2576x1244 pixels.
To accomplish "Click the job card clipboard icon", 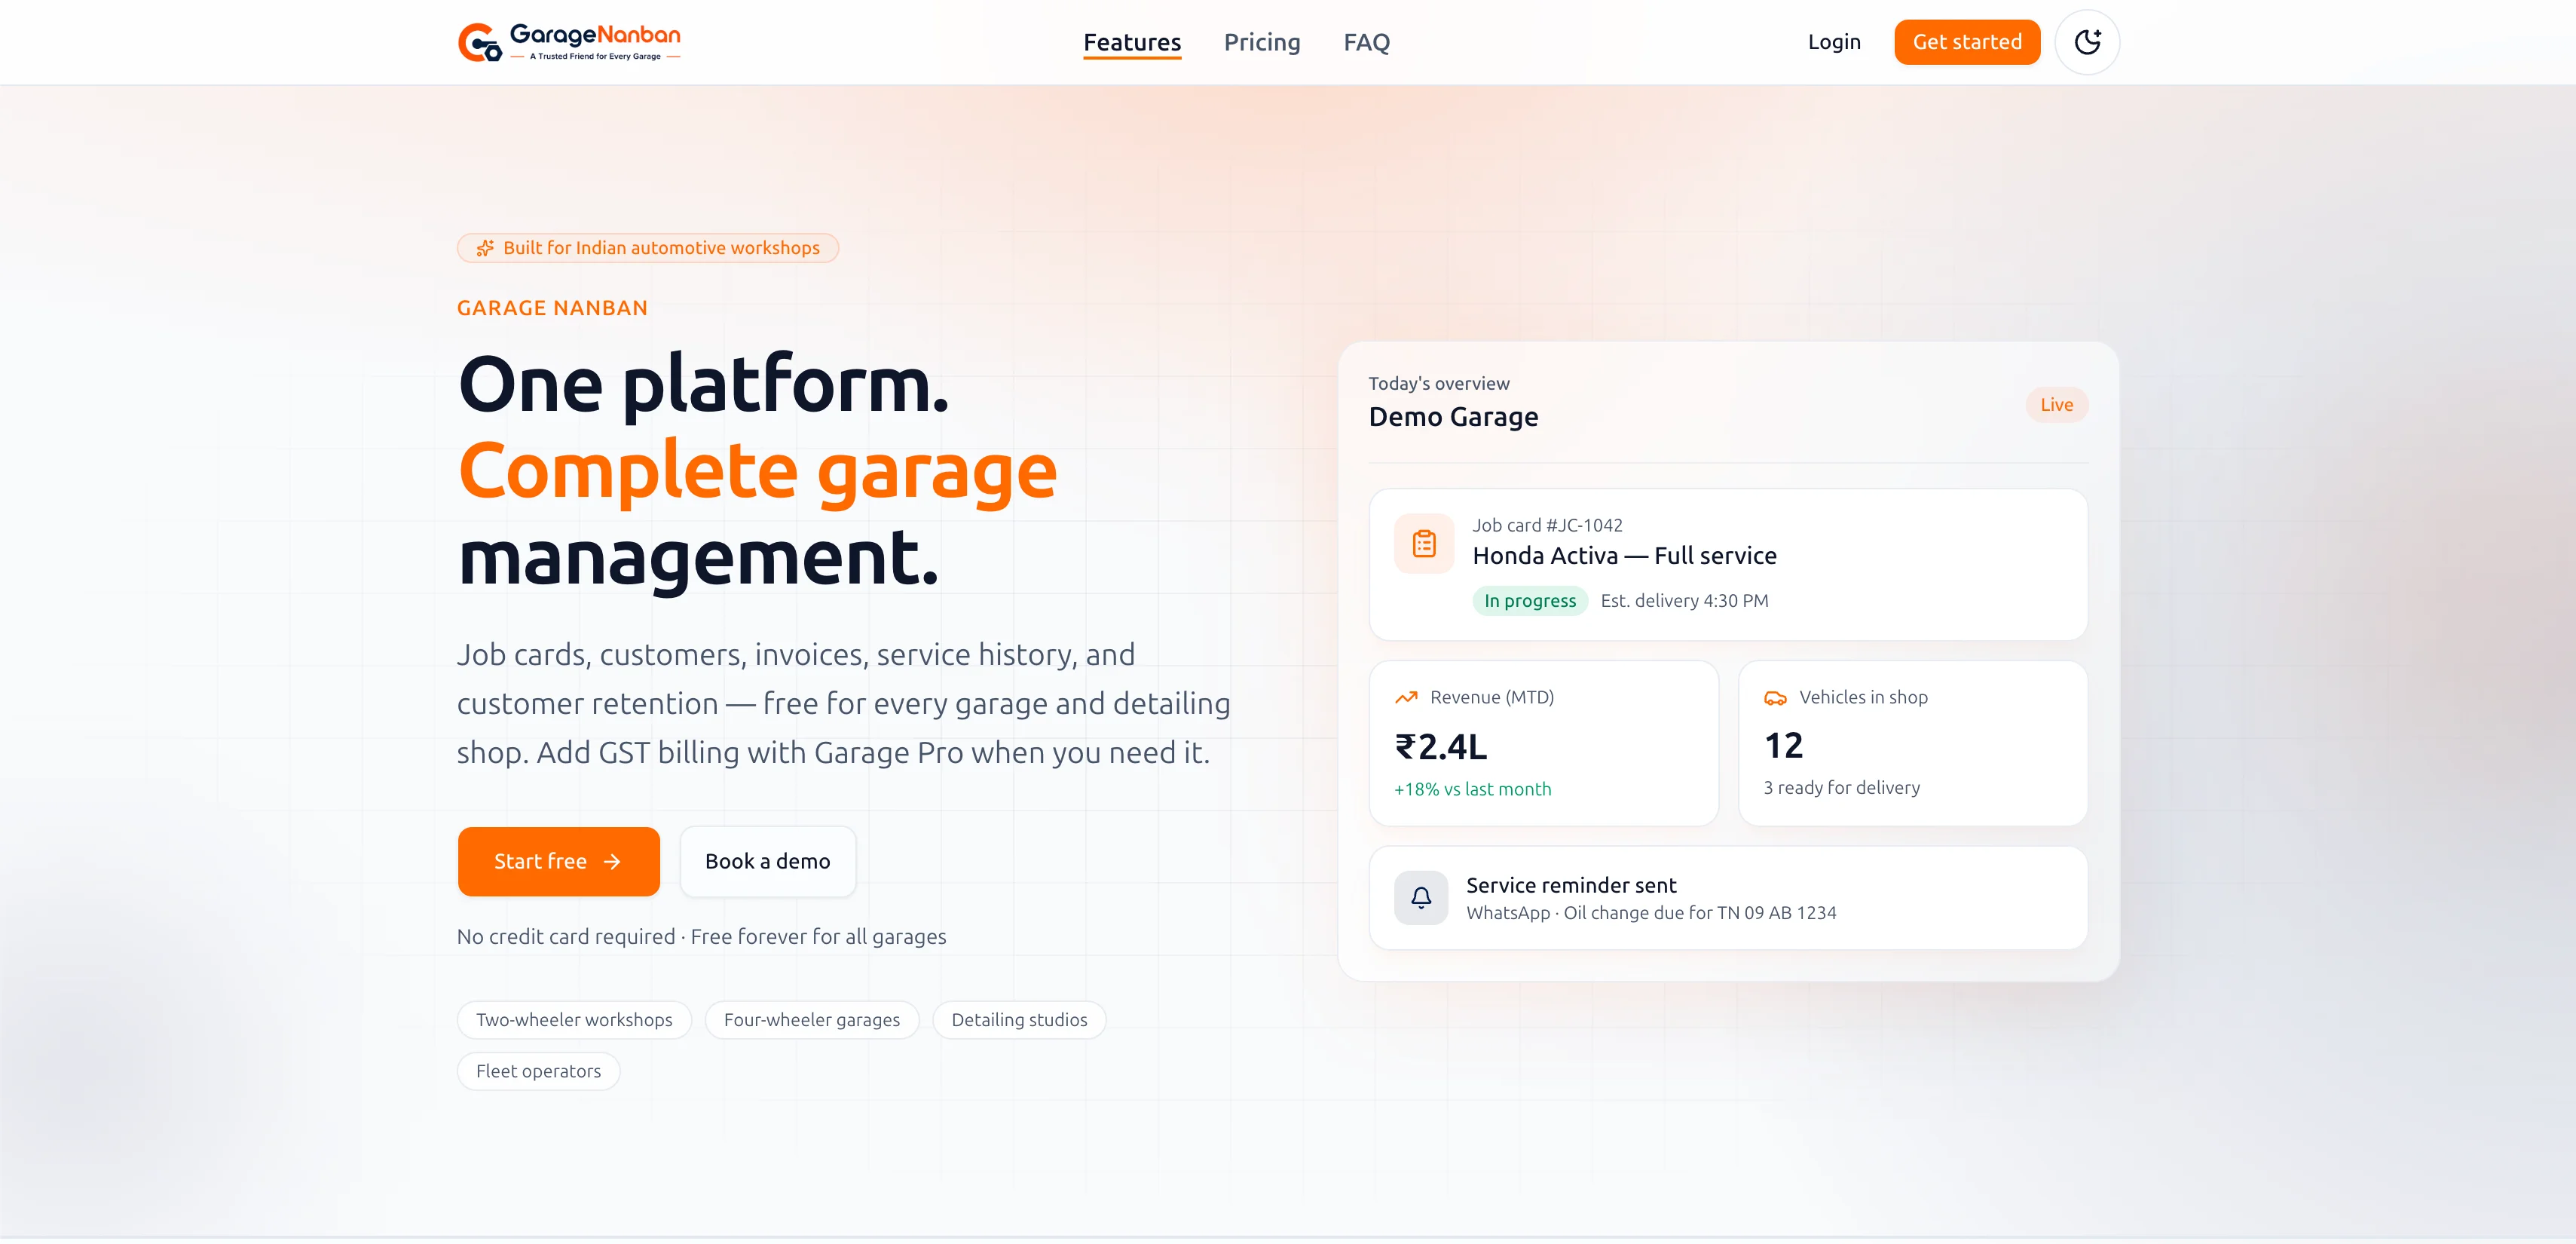I will [1424, 544].
